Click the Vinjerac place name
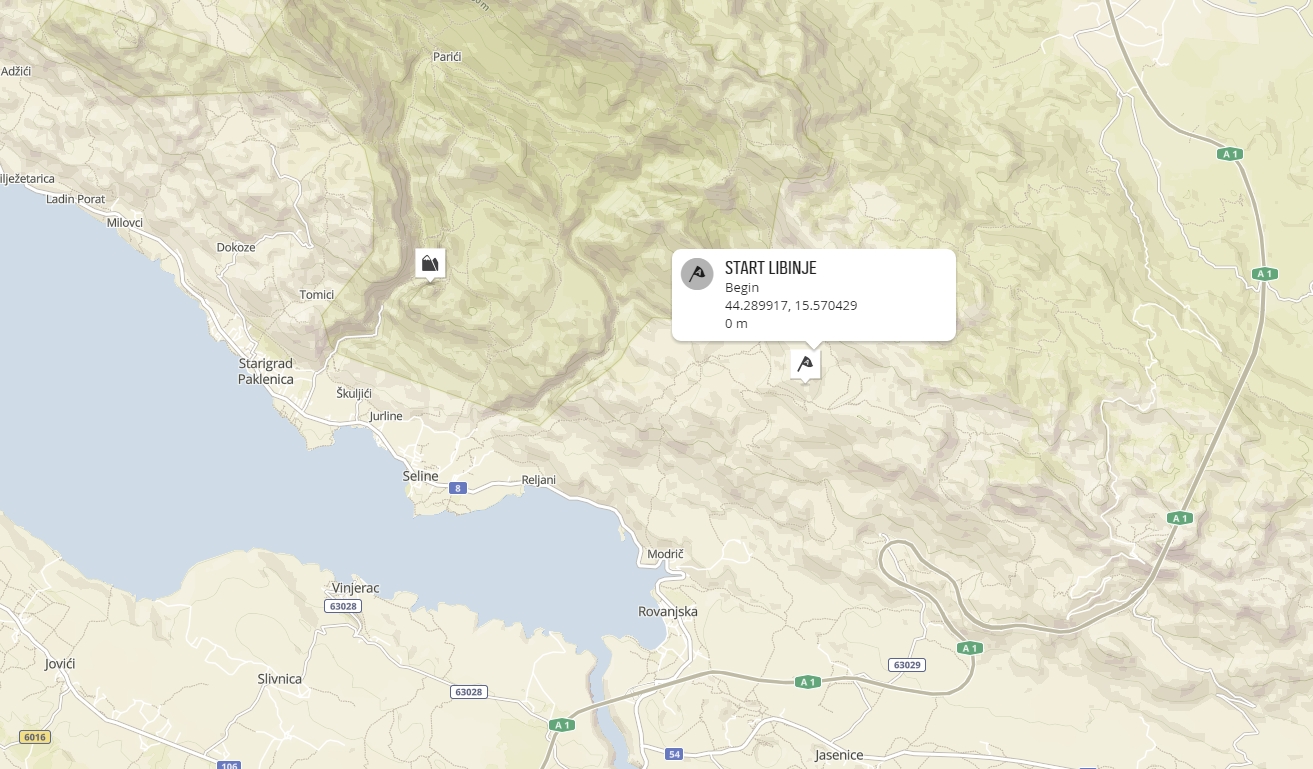This screenshot has height=769, width=1313. point(355,588)
